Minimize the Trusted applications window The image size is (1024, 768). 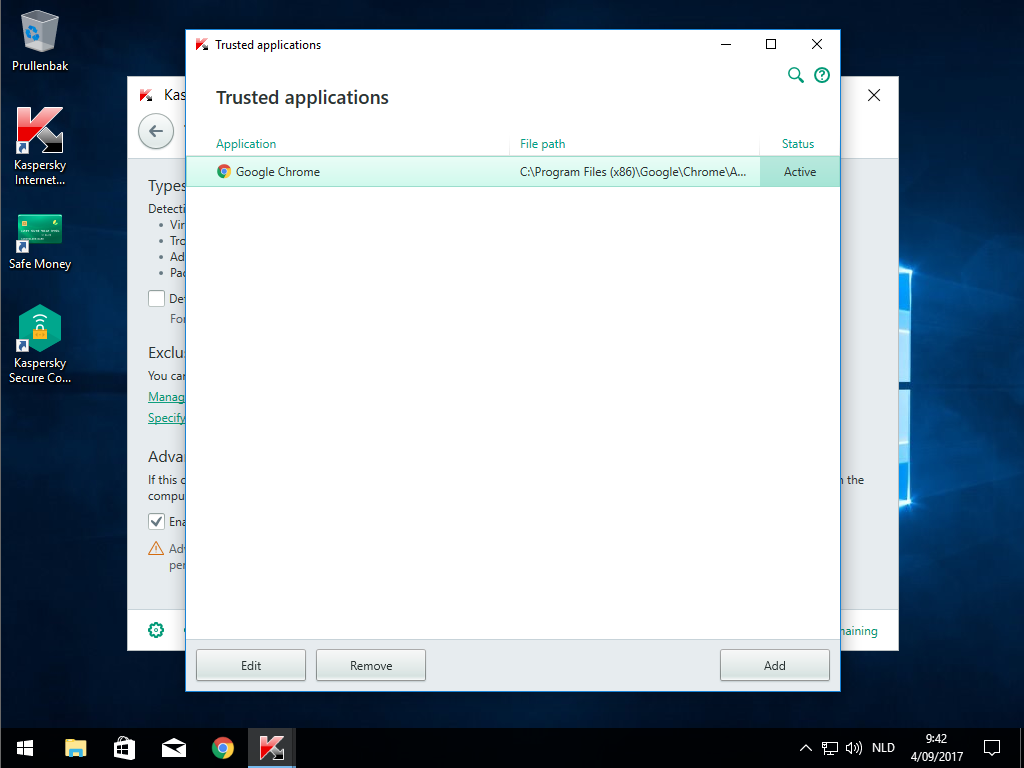click(726, 44)
